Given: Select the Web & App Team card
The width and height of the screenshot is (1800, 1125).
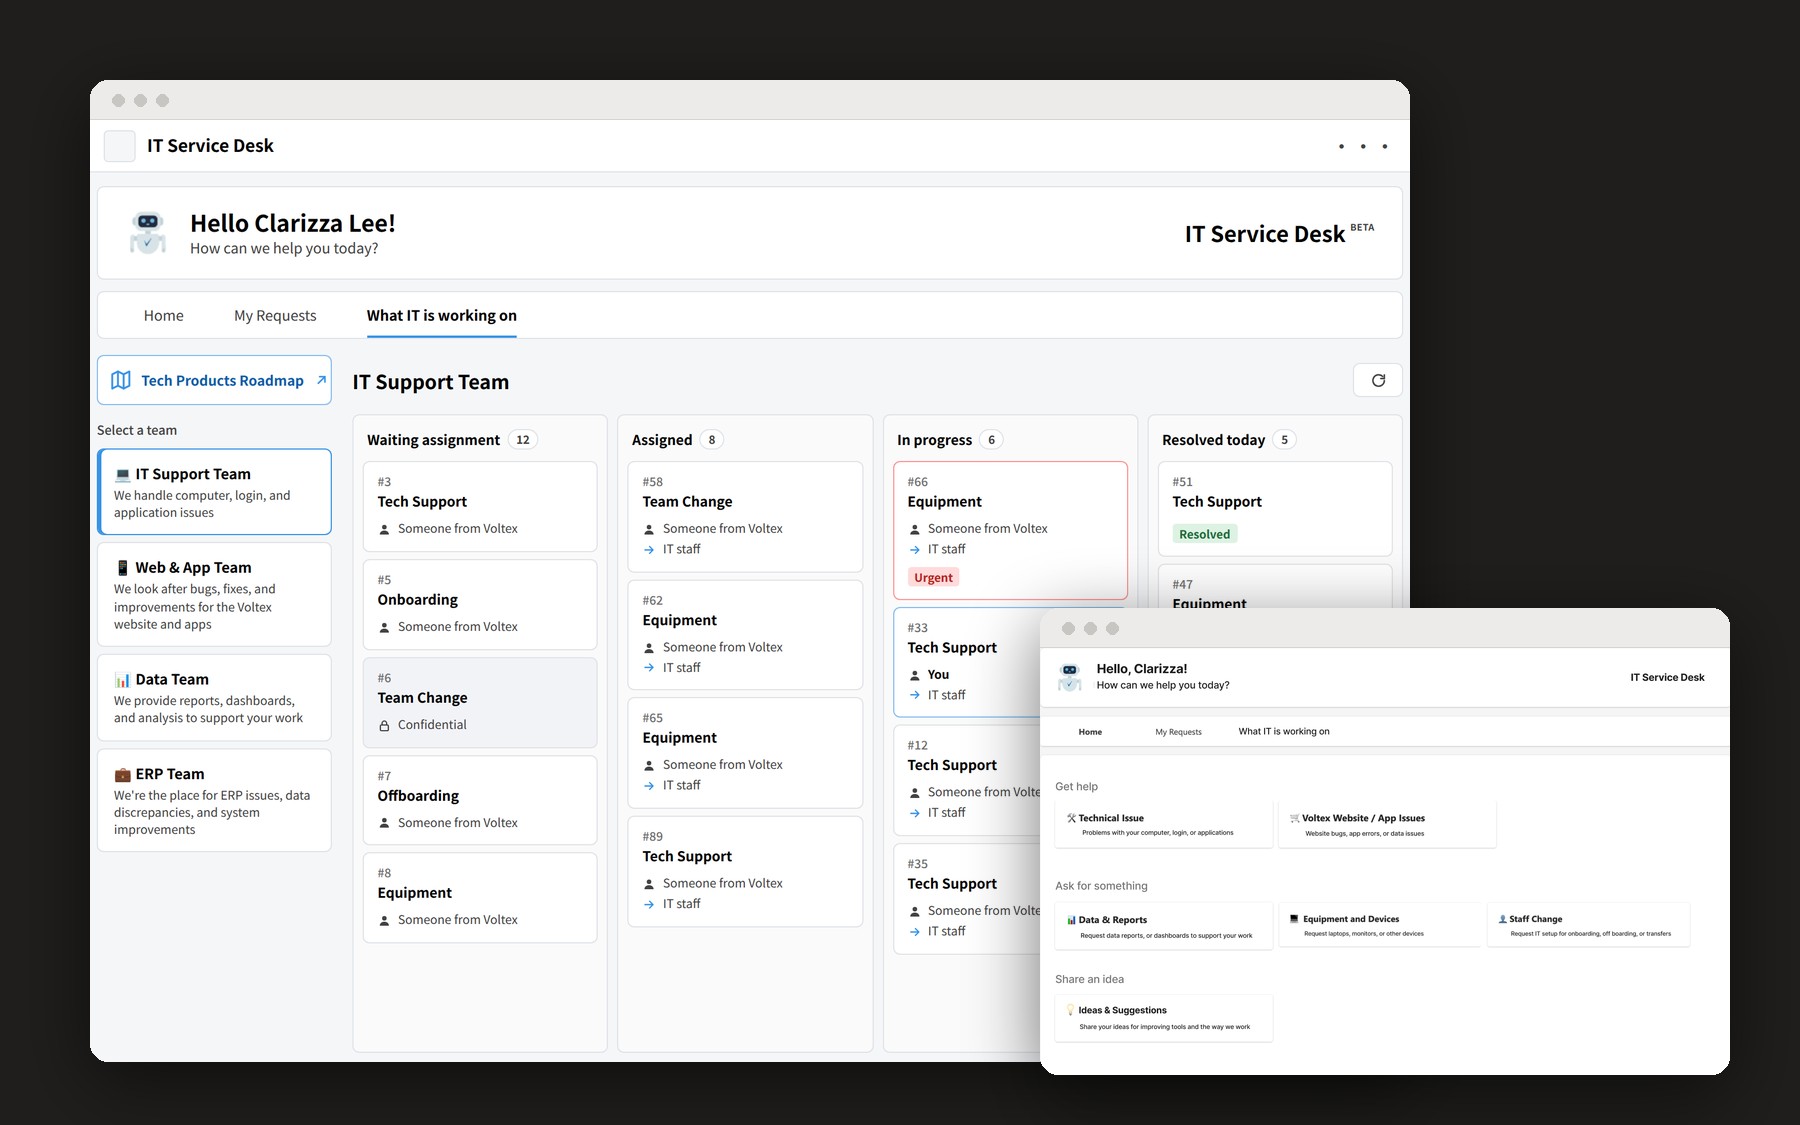Looking at the screenshot, I should pyautogui.click(x=214, y=595).
